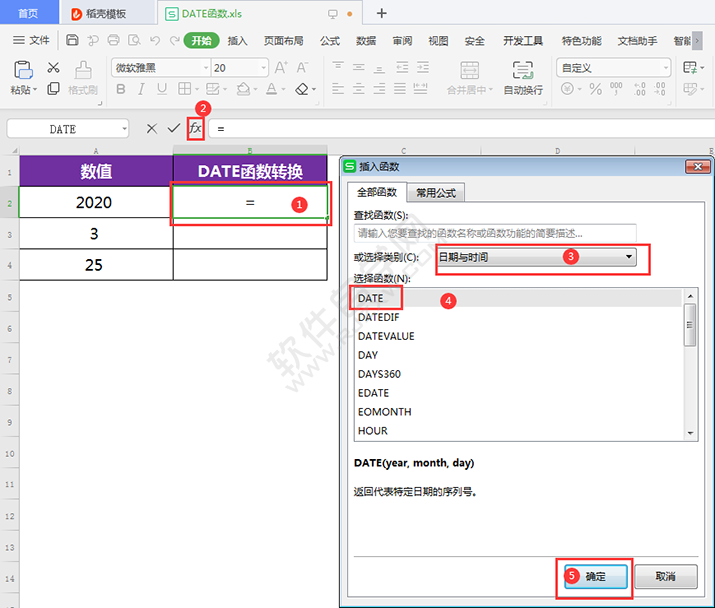715x608 pixels.
Task: Switch to the 页面布局 ribbon tab
Action: (283, 41)
